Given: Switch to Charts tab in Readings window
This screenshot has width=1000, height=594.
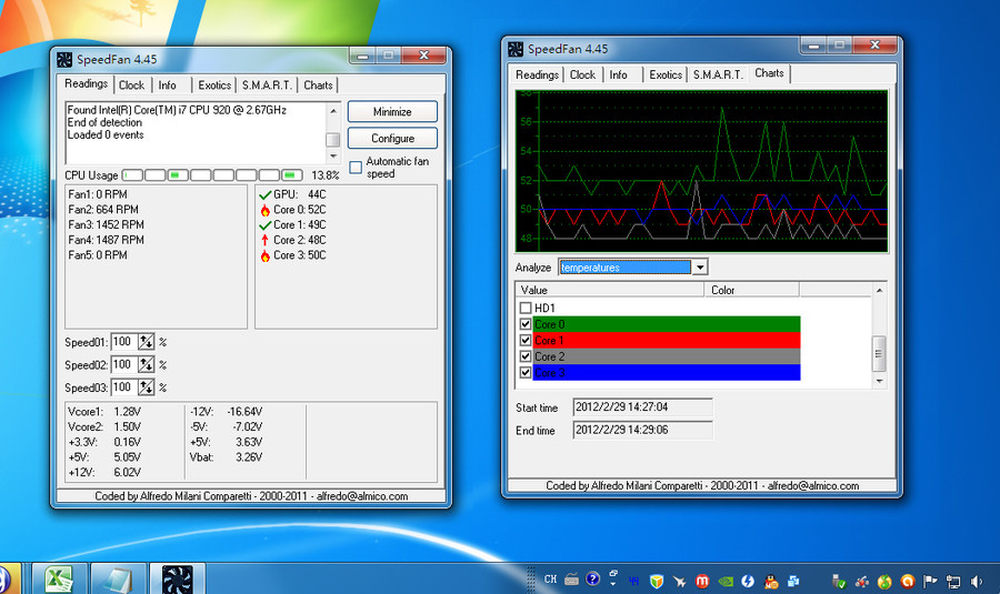Looking at the screenshot, I should (x=318, y=85).
